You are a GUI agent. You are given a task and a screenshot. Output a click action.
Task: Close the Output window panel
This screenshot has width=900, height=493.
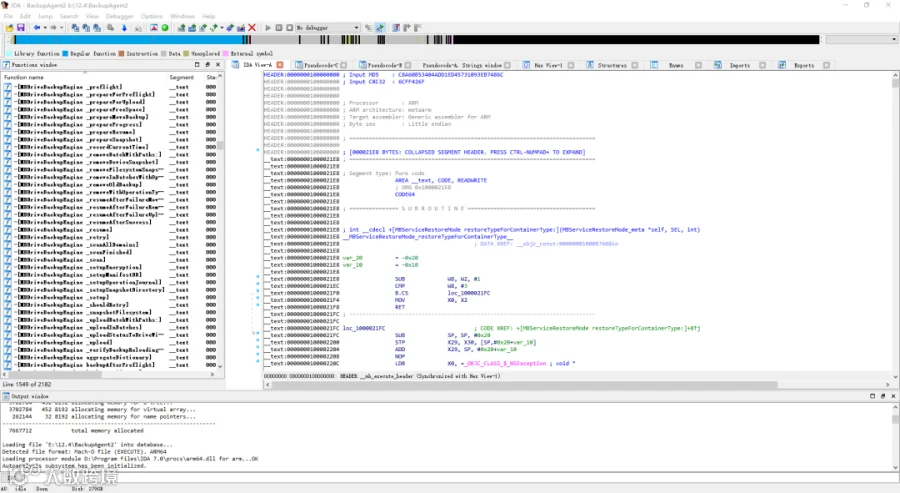click(893, 396)
